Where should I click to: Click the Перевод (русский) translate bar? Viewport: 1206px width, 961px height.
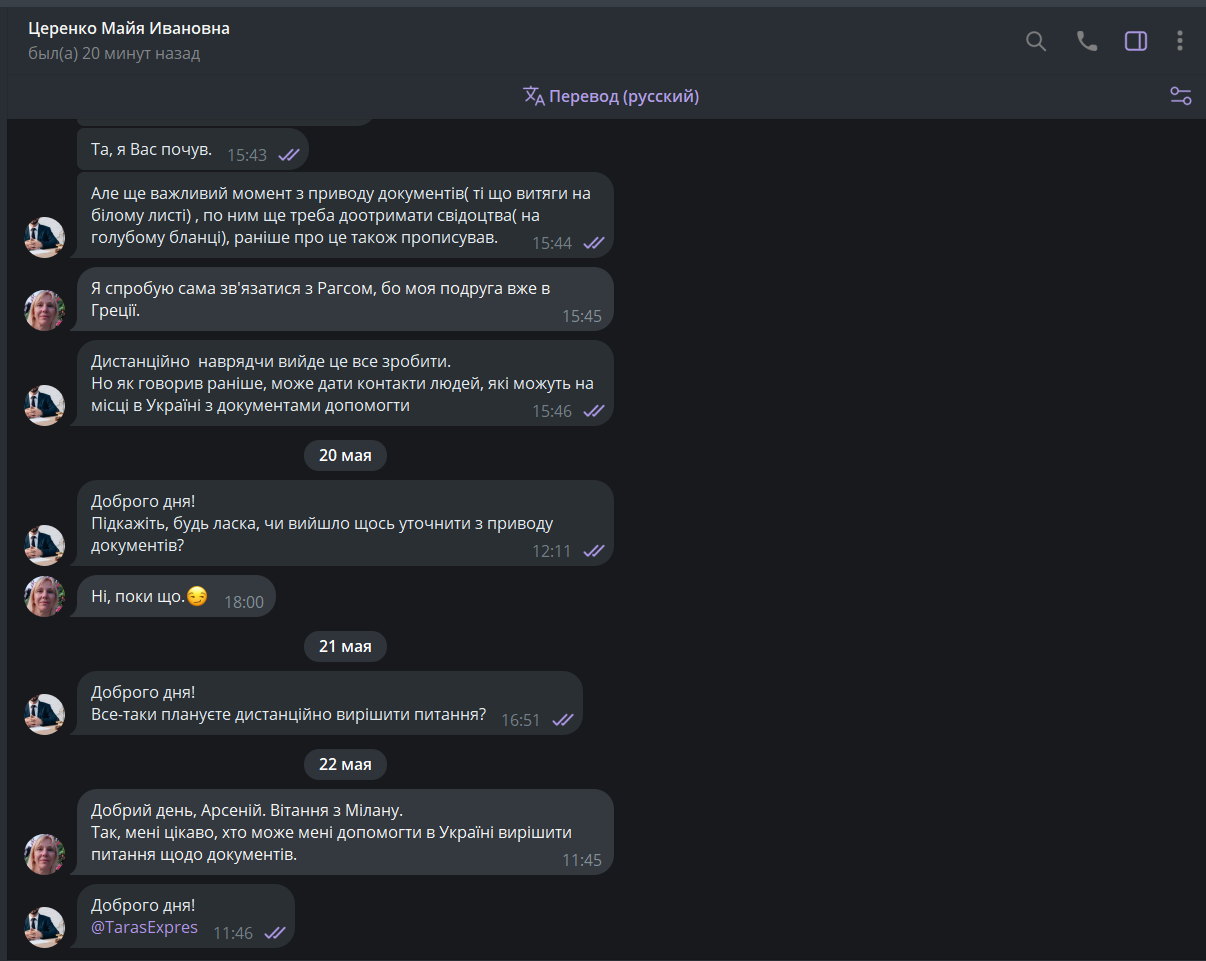(611, 96)
